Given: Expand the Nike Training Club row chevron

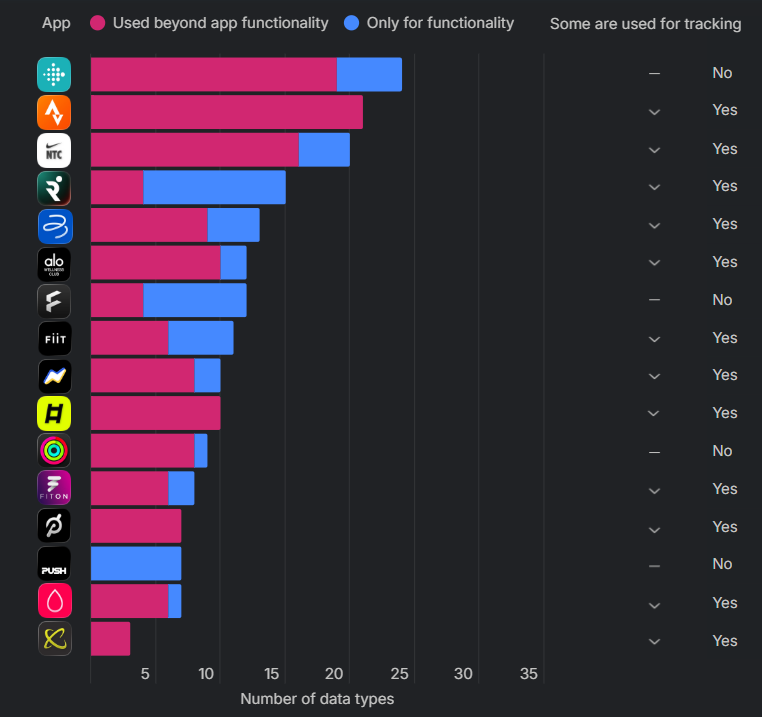Looking at the screenshot, I should click(x=654, y=150).
